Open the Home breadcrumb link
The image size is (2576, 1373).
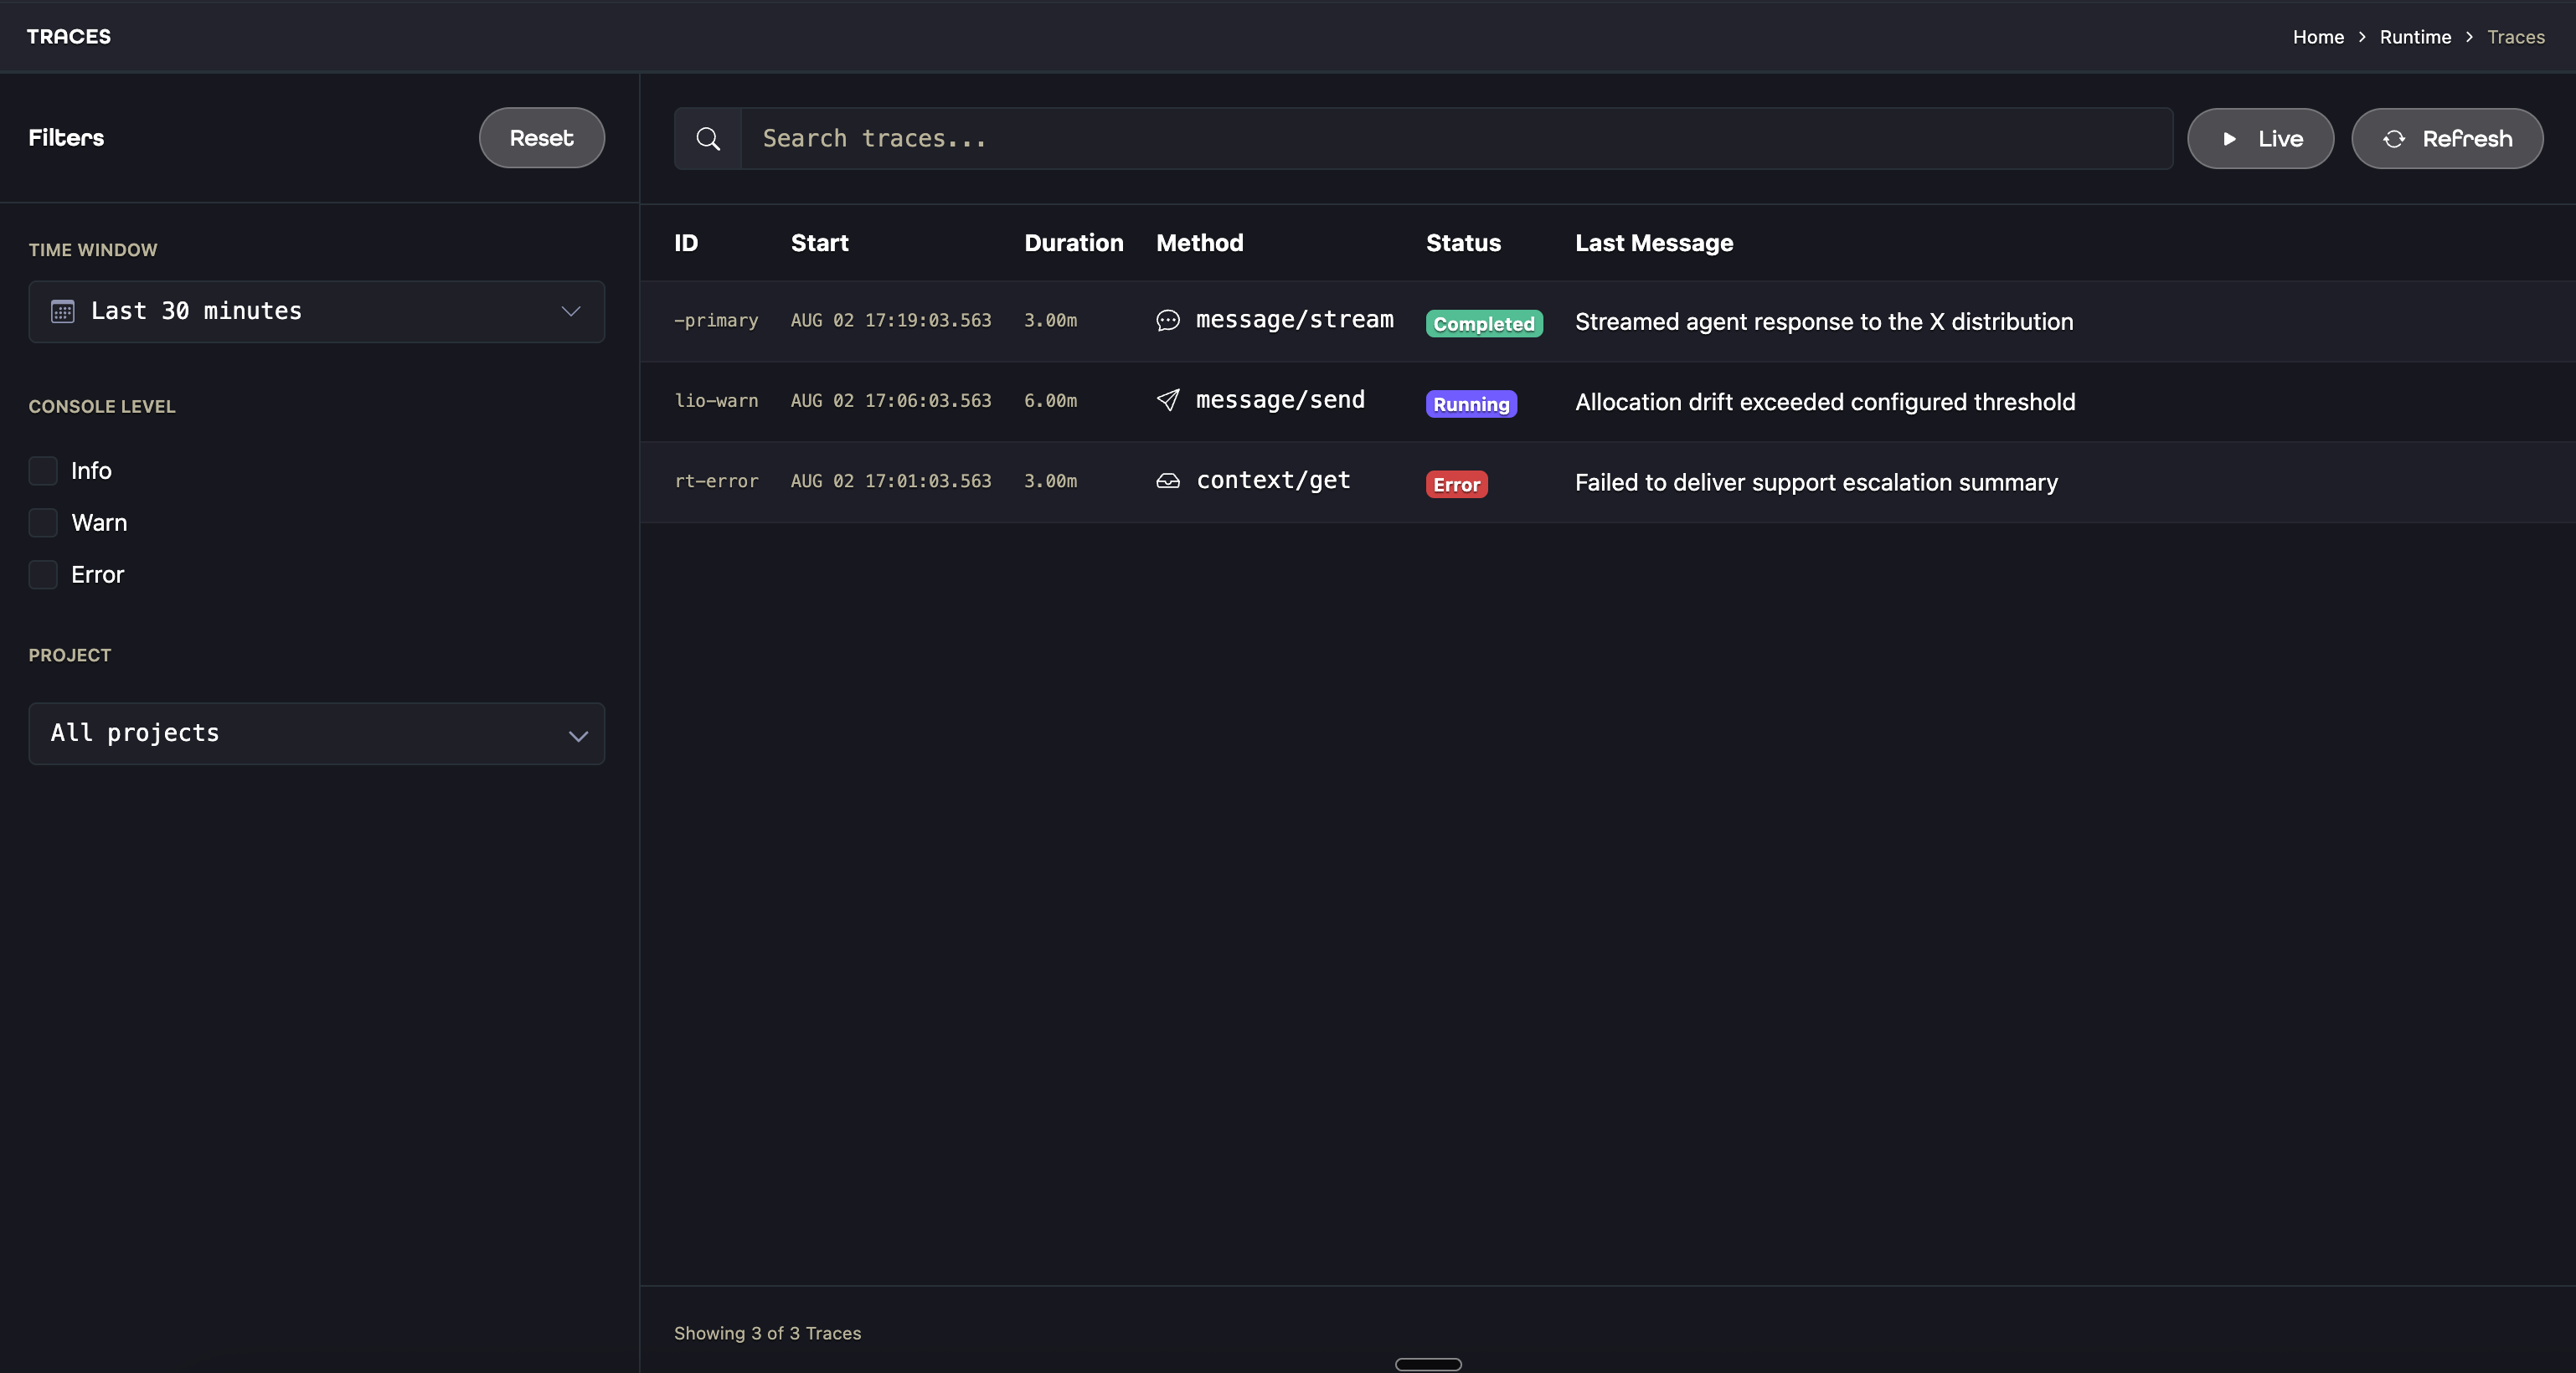point(2318,37)
